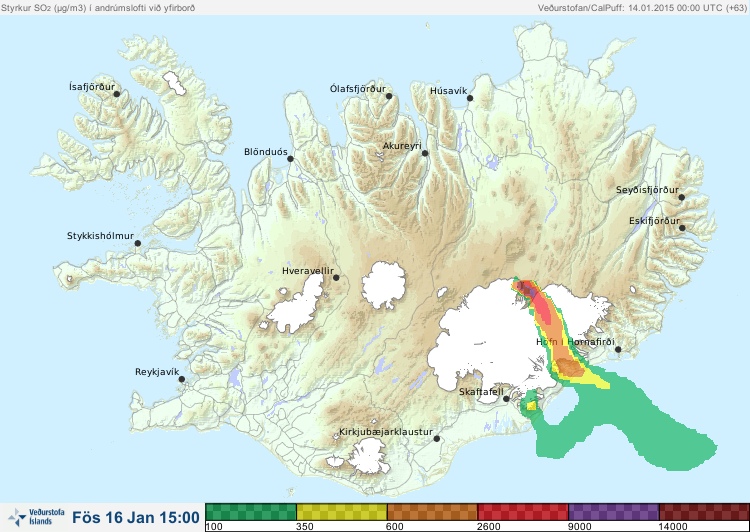Select the Stykkishólmur marker dot
Image resolution: width=750 pixels, height=532 pixels.
click(x=138, y=243)
